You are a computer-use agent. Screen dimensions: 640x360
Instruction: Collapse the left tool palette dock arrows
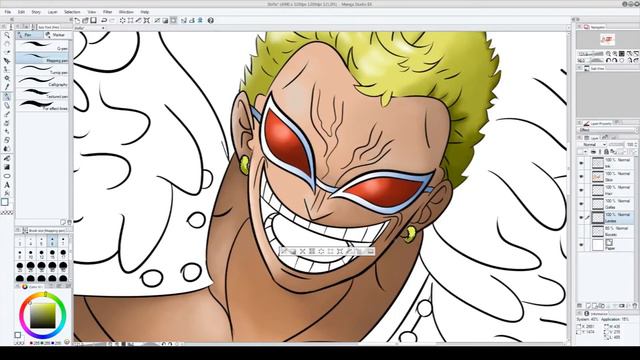click(12, 19)
